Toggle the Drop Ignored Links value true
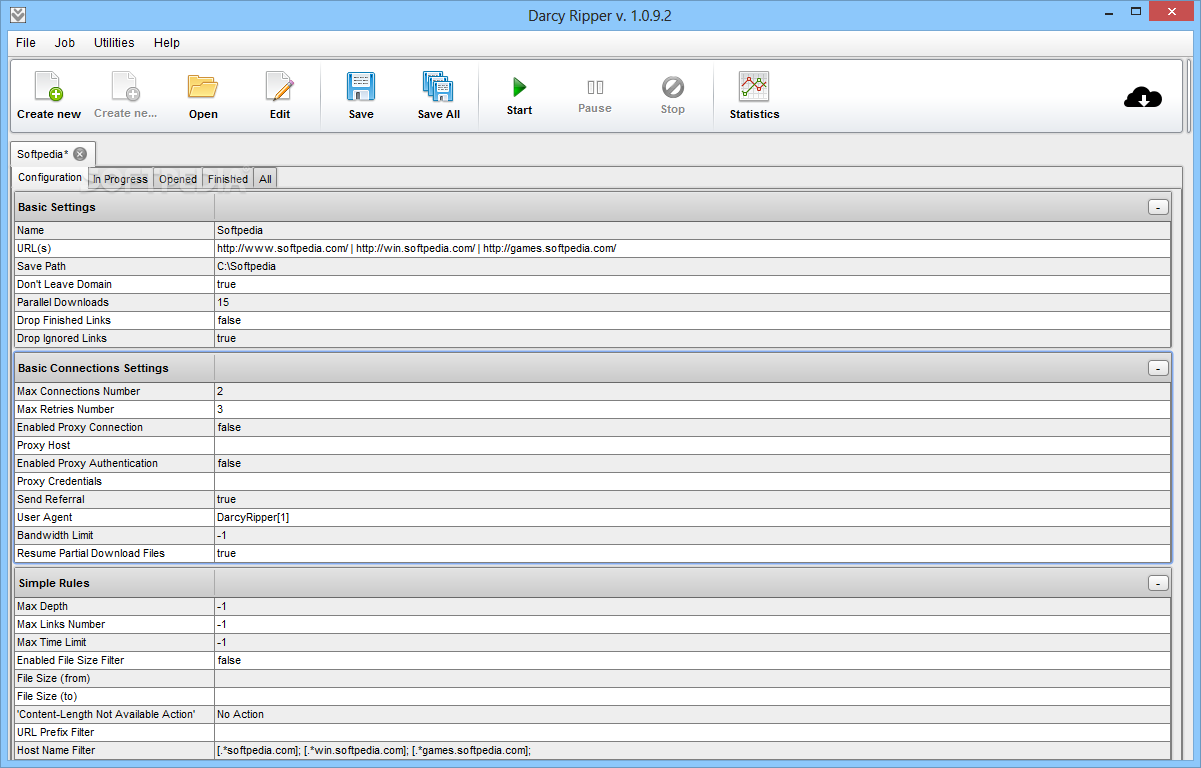 (x=692, y=338)
